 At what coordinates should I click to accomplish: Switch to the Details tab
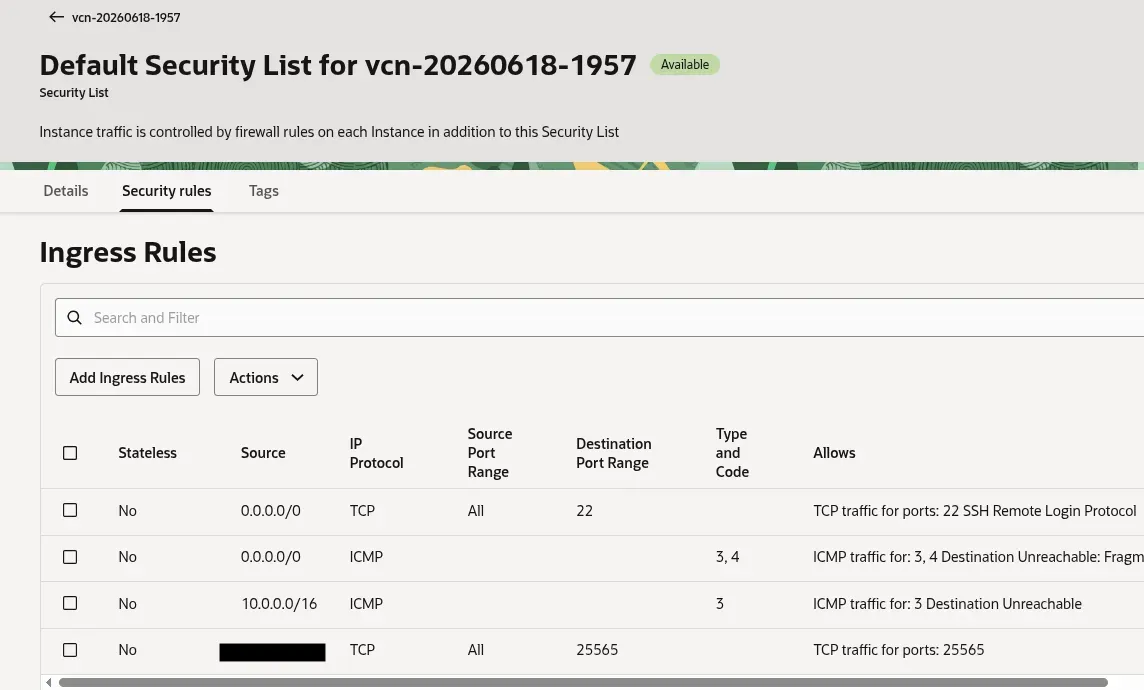(66, 190)
